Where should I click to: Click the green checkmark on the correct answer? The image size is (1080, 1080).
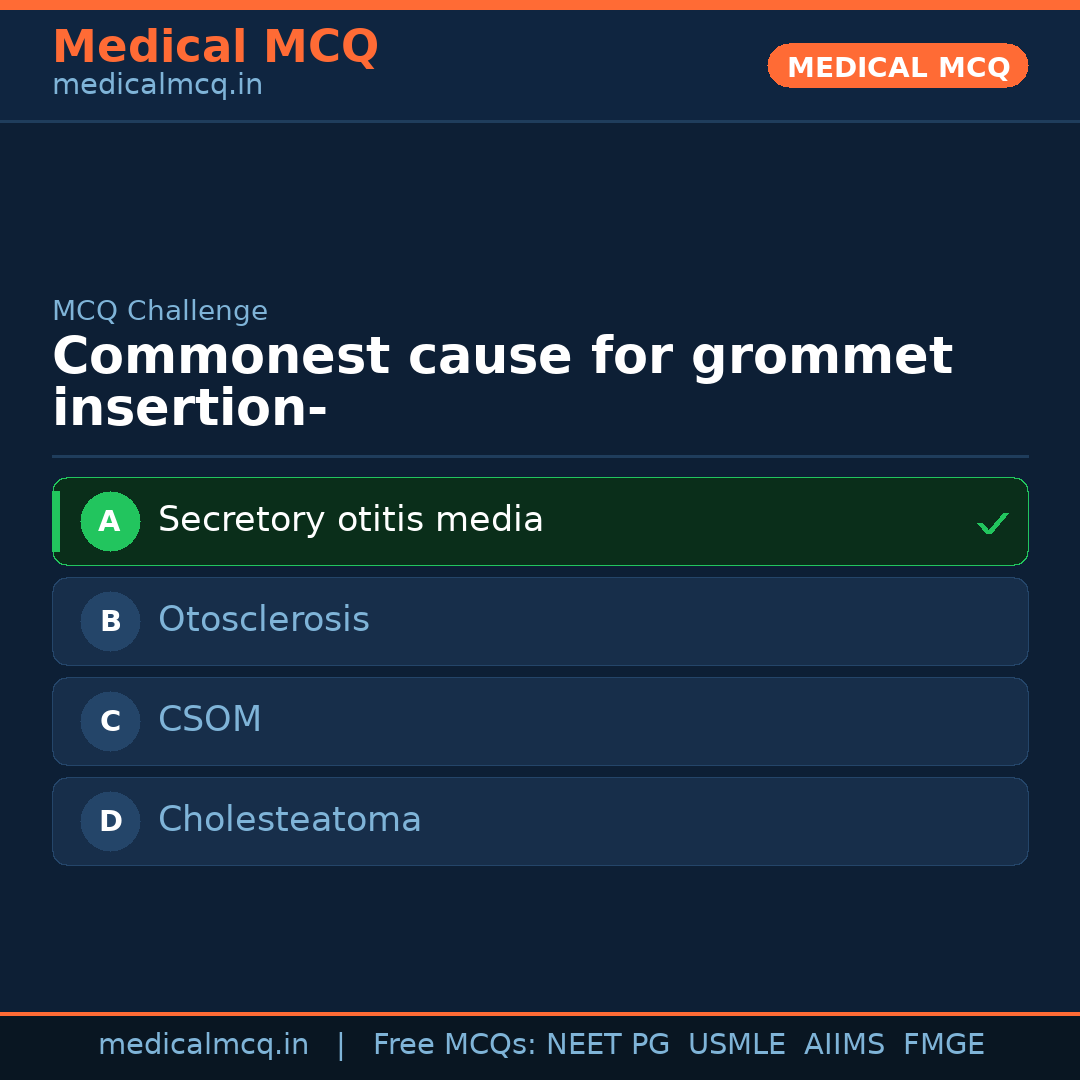(992, 523)
